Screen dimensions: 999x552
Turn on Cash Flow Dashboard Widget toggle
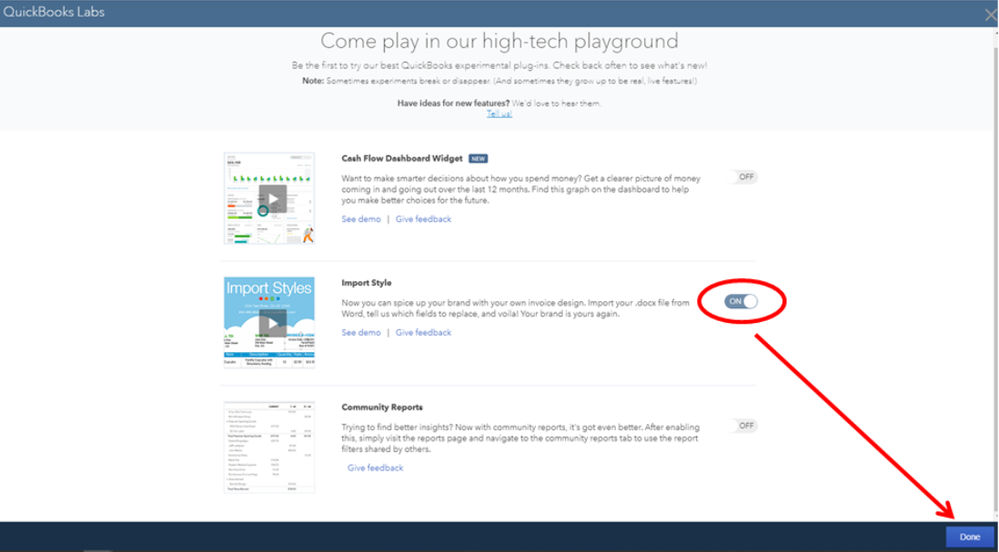[743, 177]
